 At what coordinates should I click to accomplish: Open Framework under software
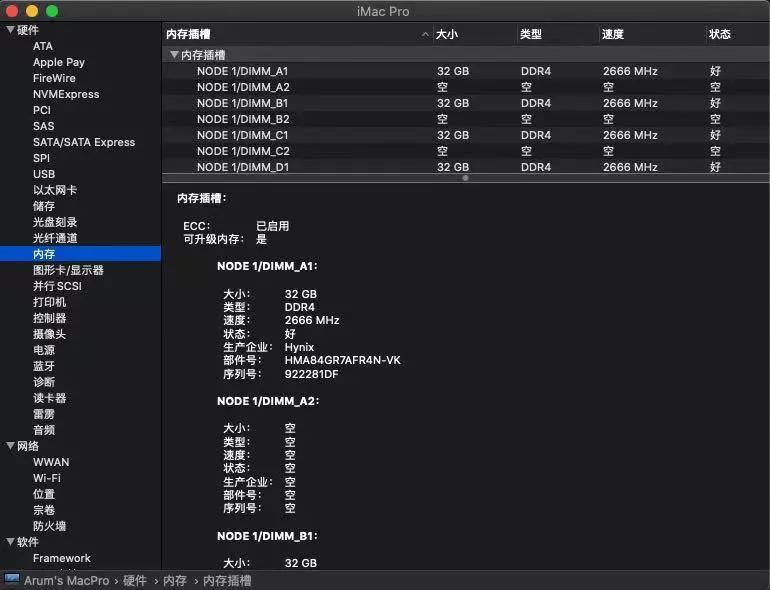(x=62, y=558)
